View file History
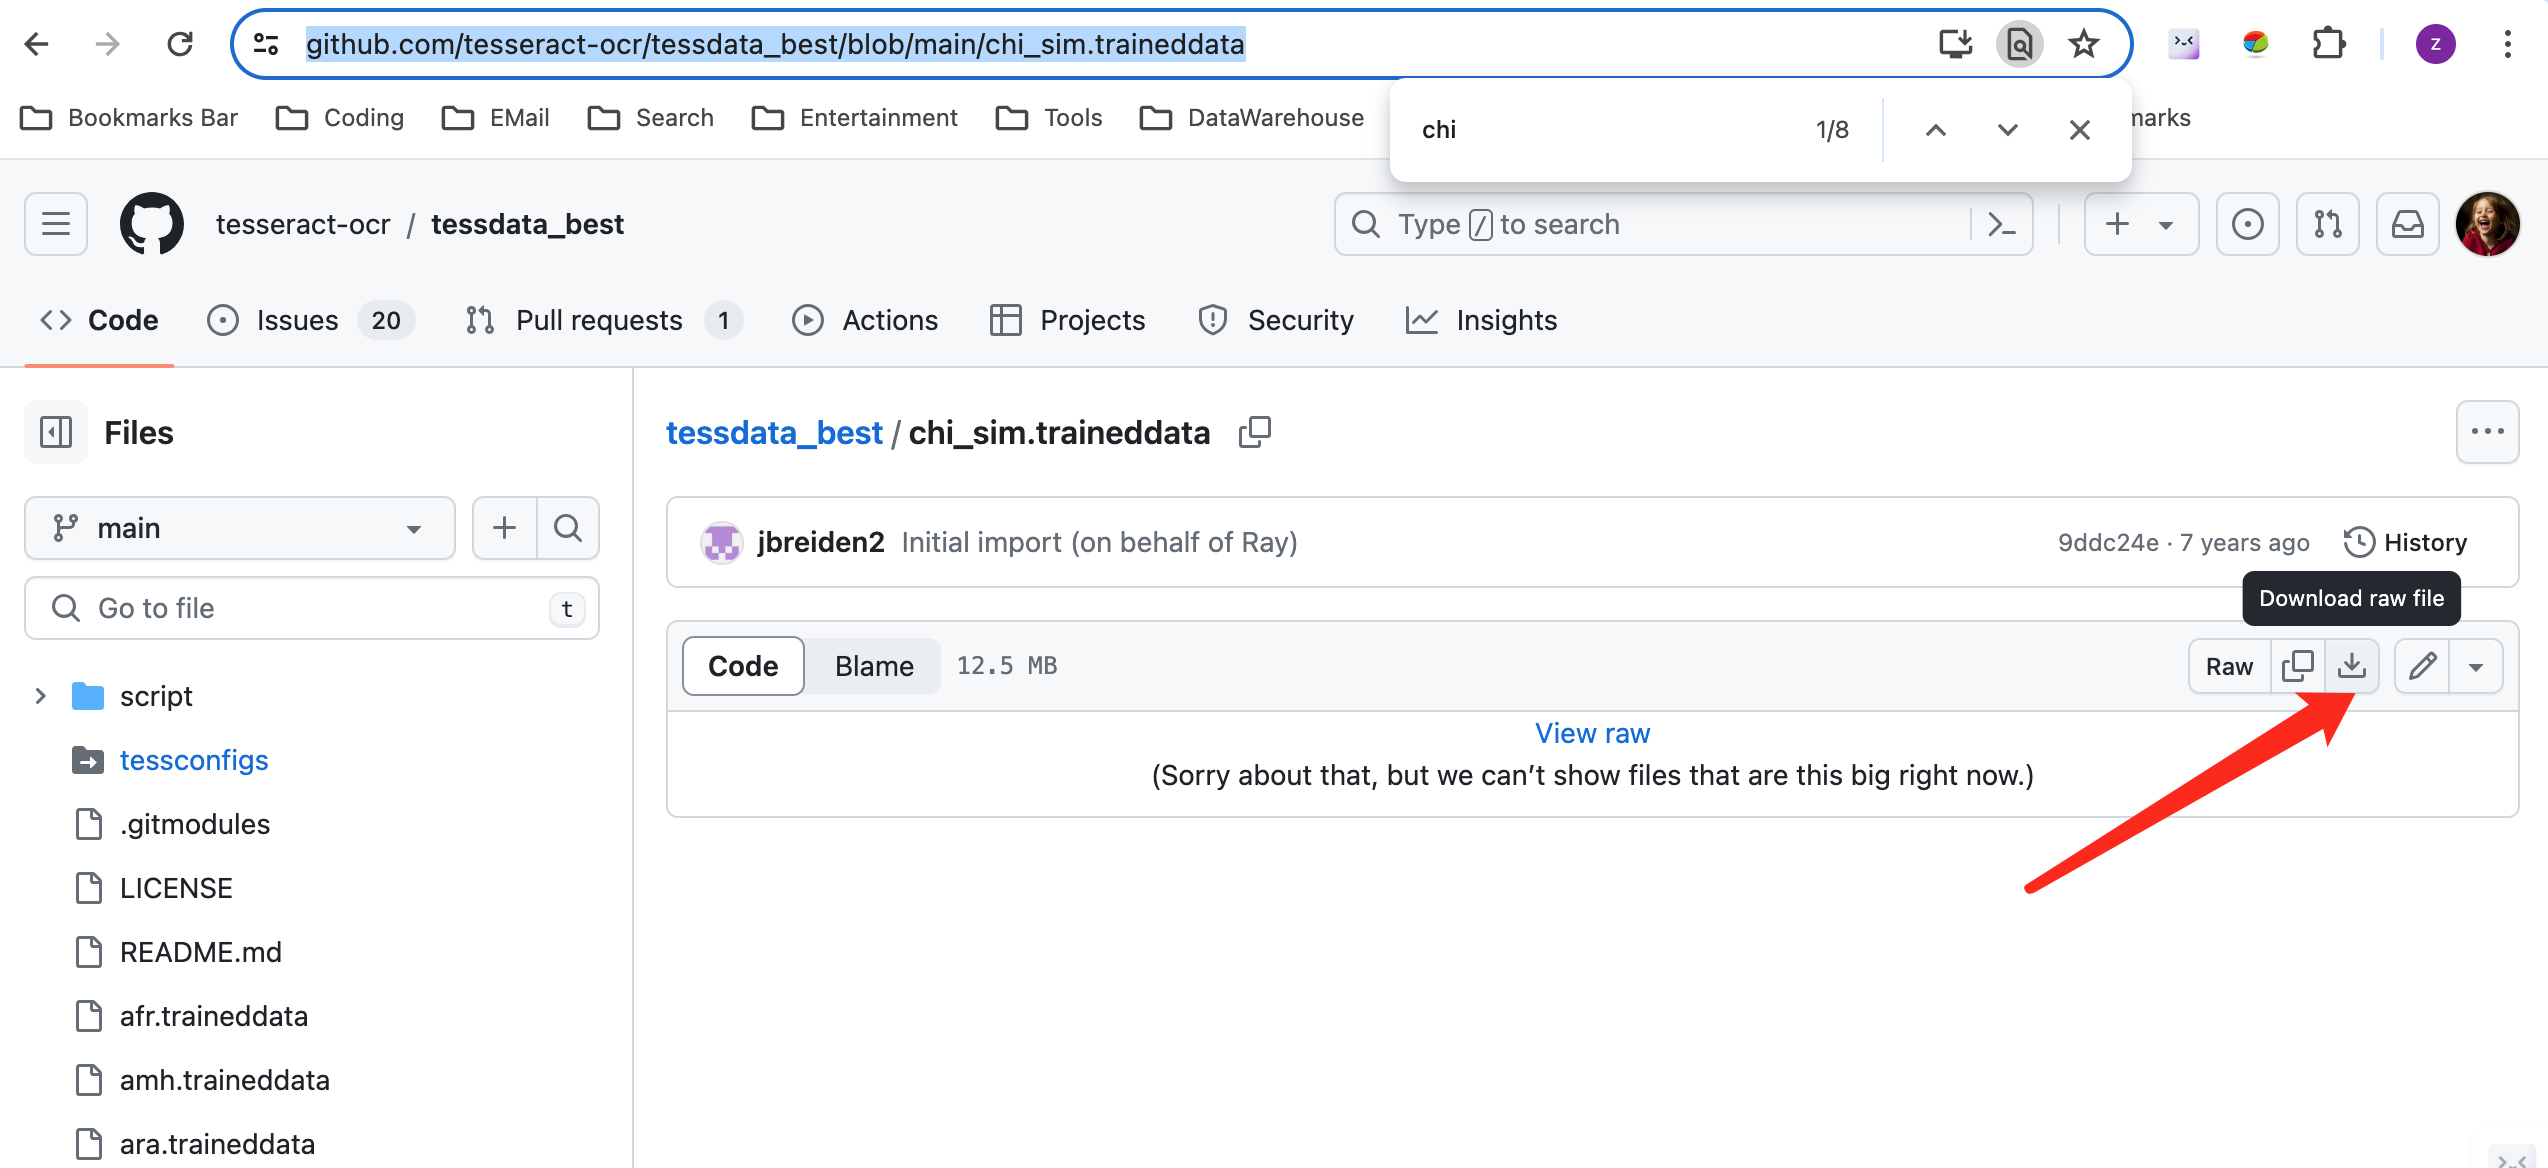Image resolution: width=2548 pixels, height=1168 pixels. pos(2406,542)
